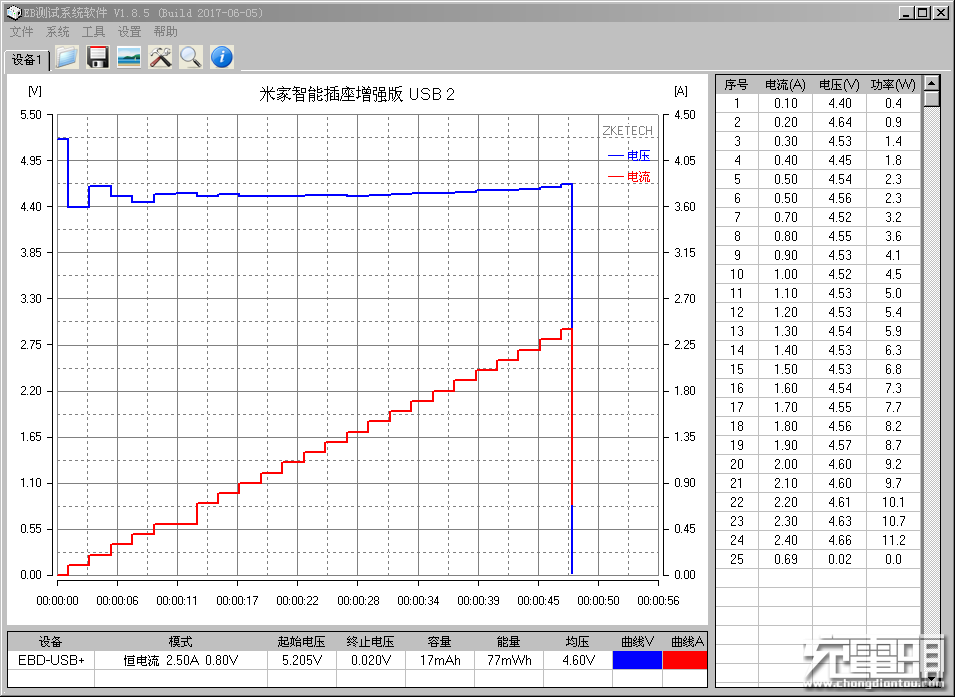The height and width of the screenshot is (697, 955).
Task: Open the 系统 menu
Action: pos(57,32)
